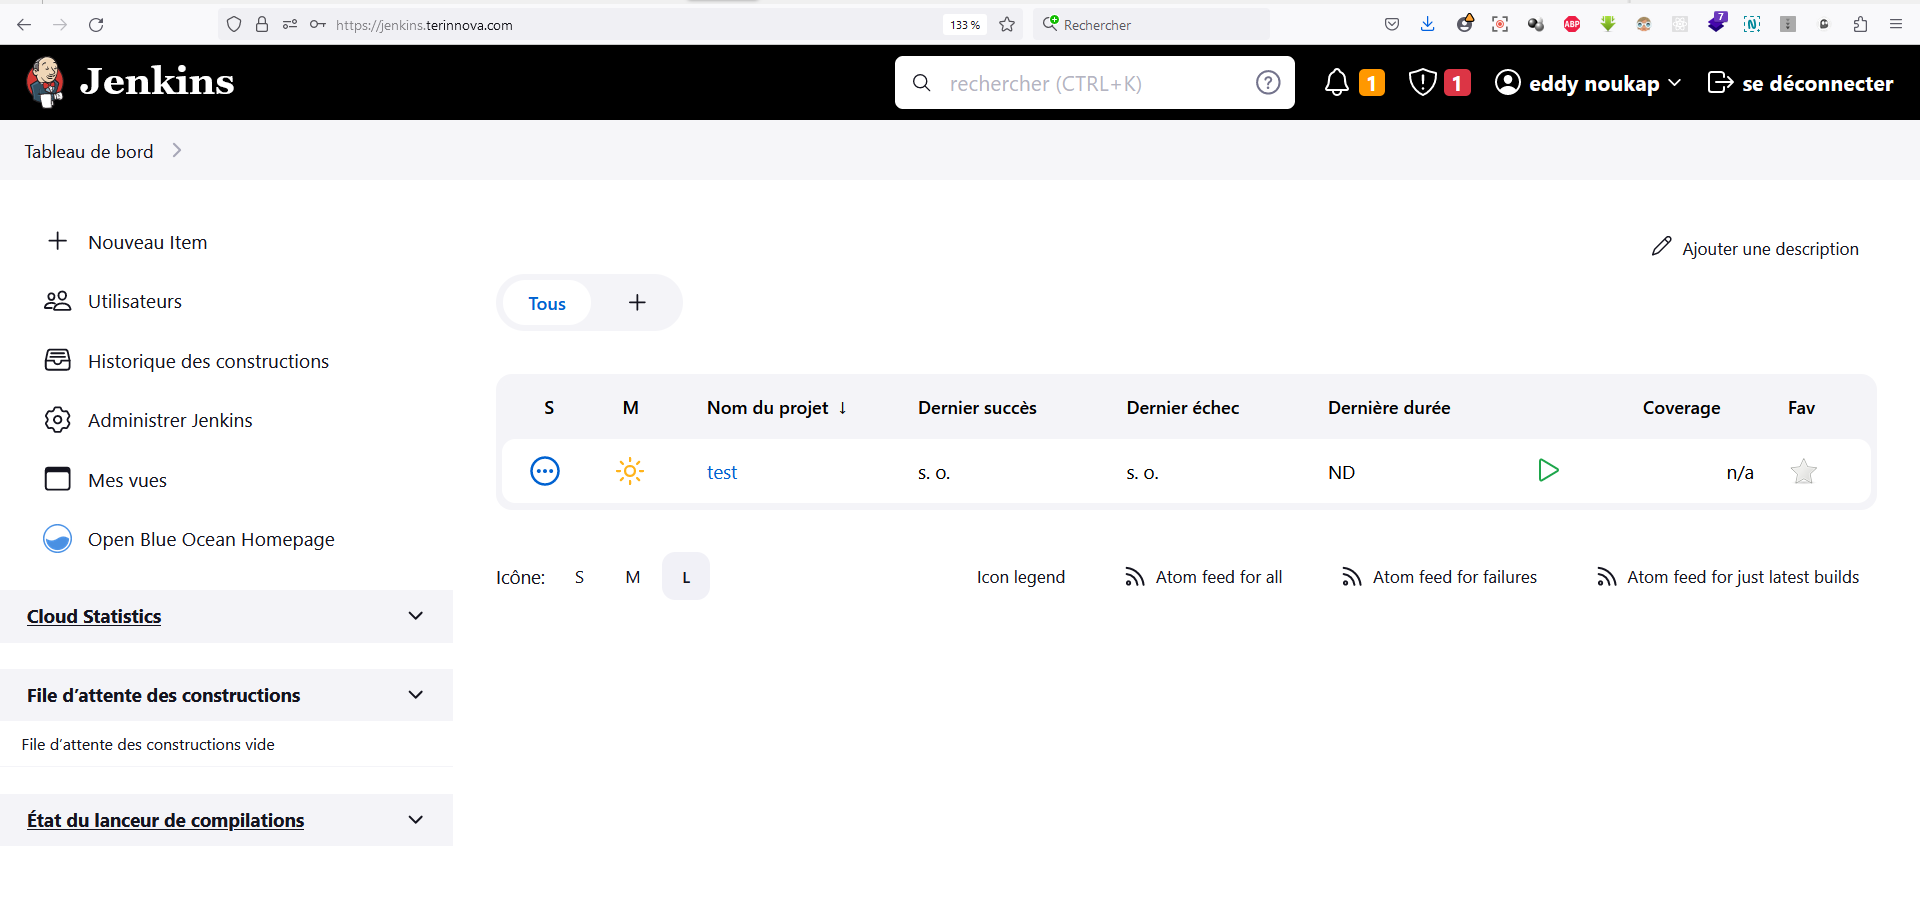Viewport: 1920px width, 903px height.
Task: Add a new view tab
Action: (x=637, y=303)
